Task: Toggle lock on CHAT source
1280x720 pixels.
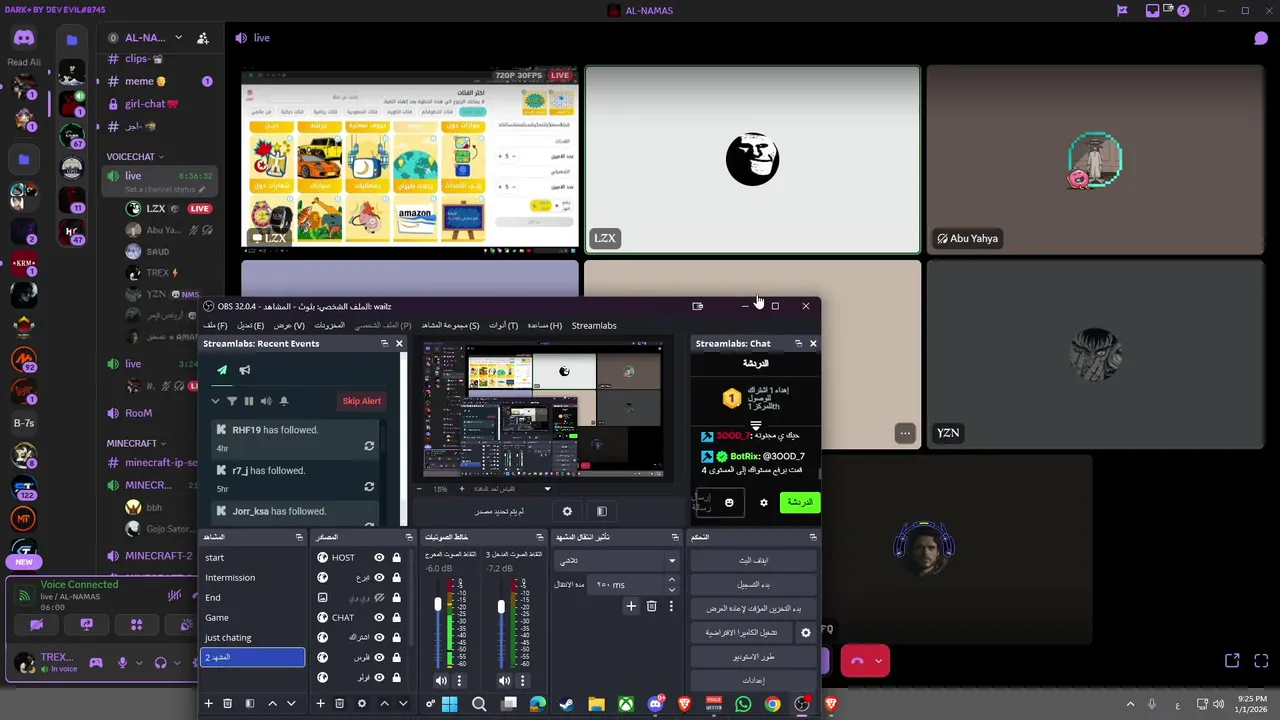Action: point(397,618)
